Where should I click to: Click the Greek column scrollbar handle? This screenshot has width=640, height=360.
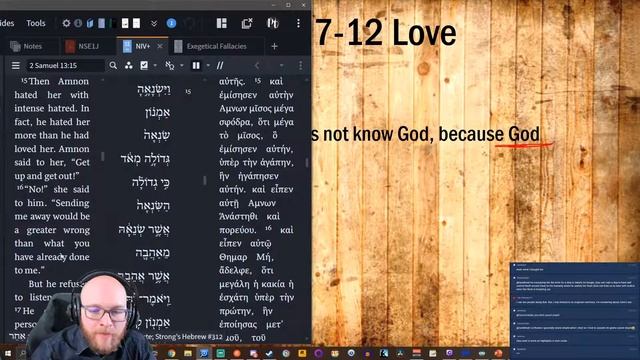point(307,162)
